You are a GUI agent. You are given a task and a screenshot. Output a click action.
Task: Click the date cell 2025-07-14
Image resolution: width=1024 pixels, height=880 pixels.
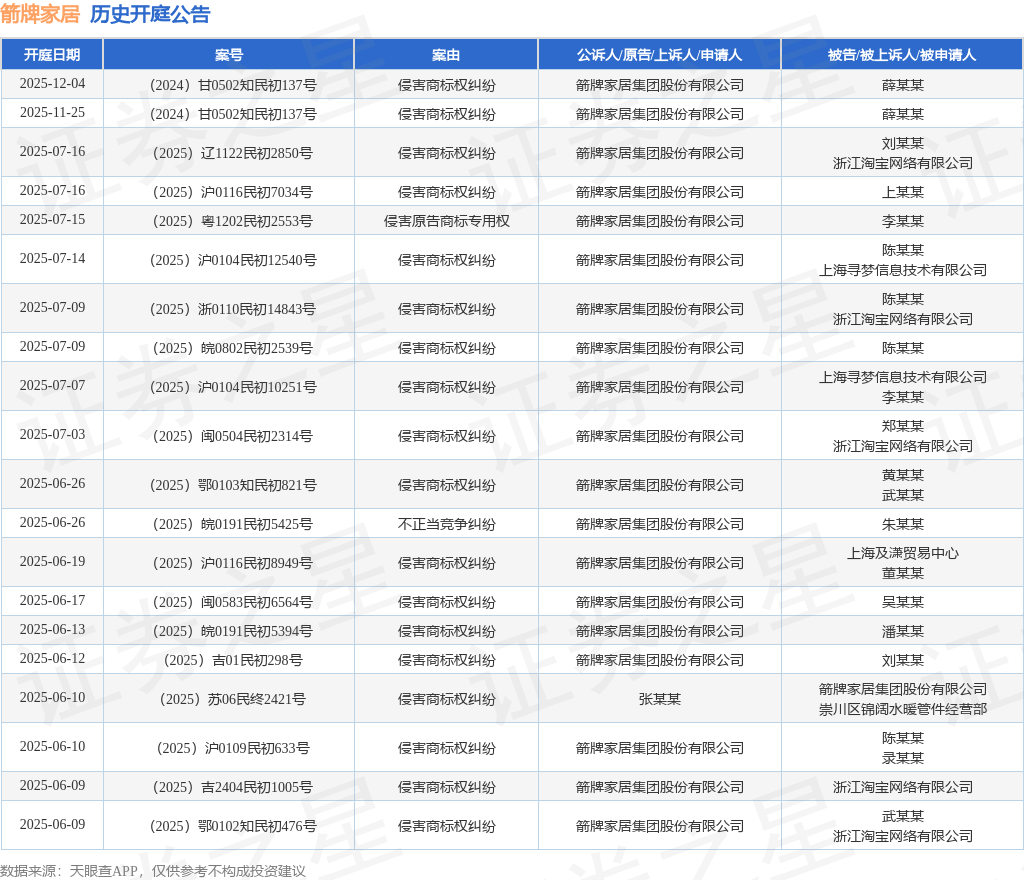pos(52,259)
